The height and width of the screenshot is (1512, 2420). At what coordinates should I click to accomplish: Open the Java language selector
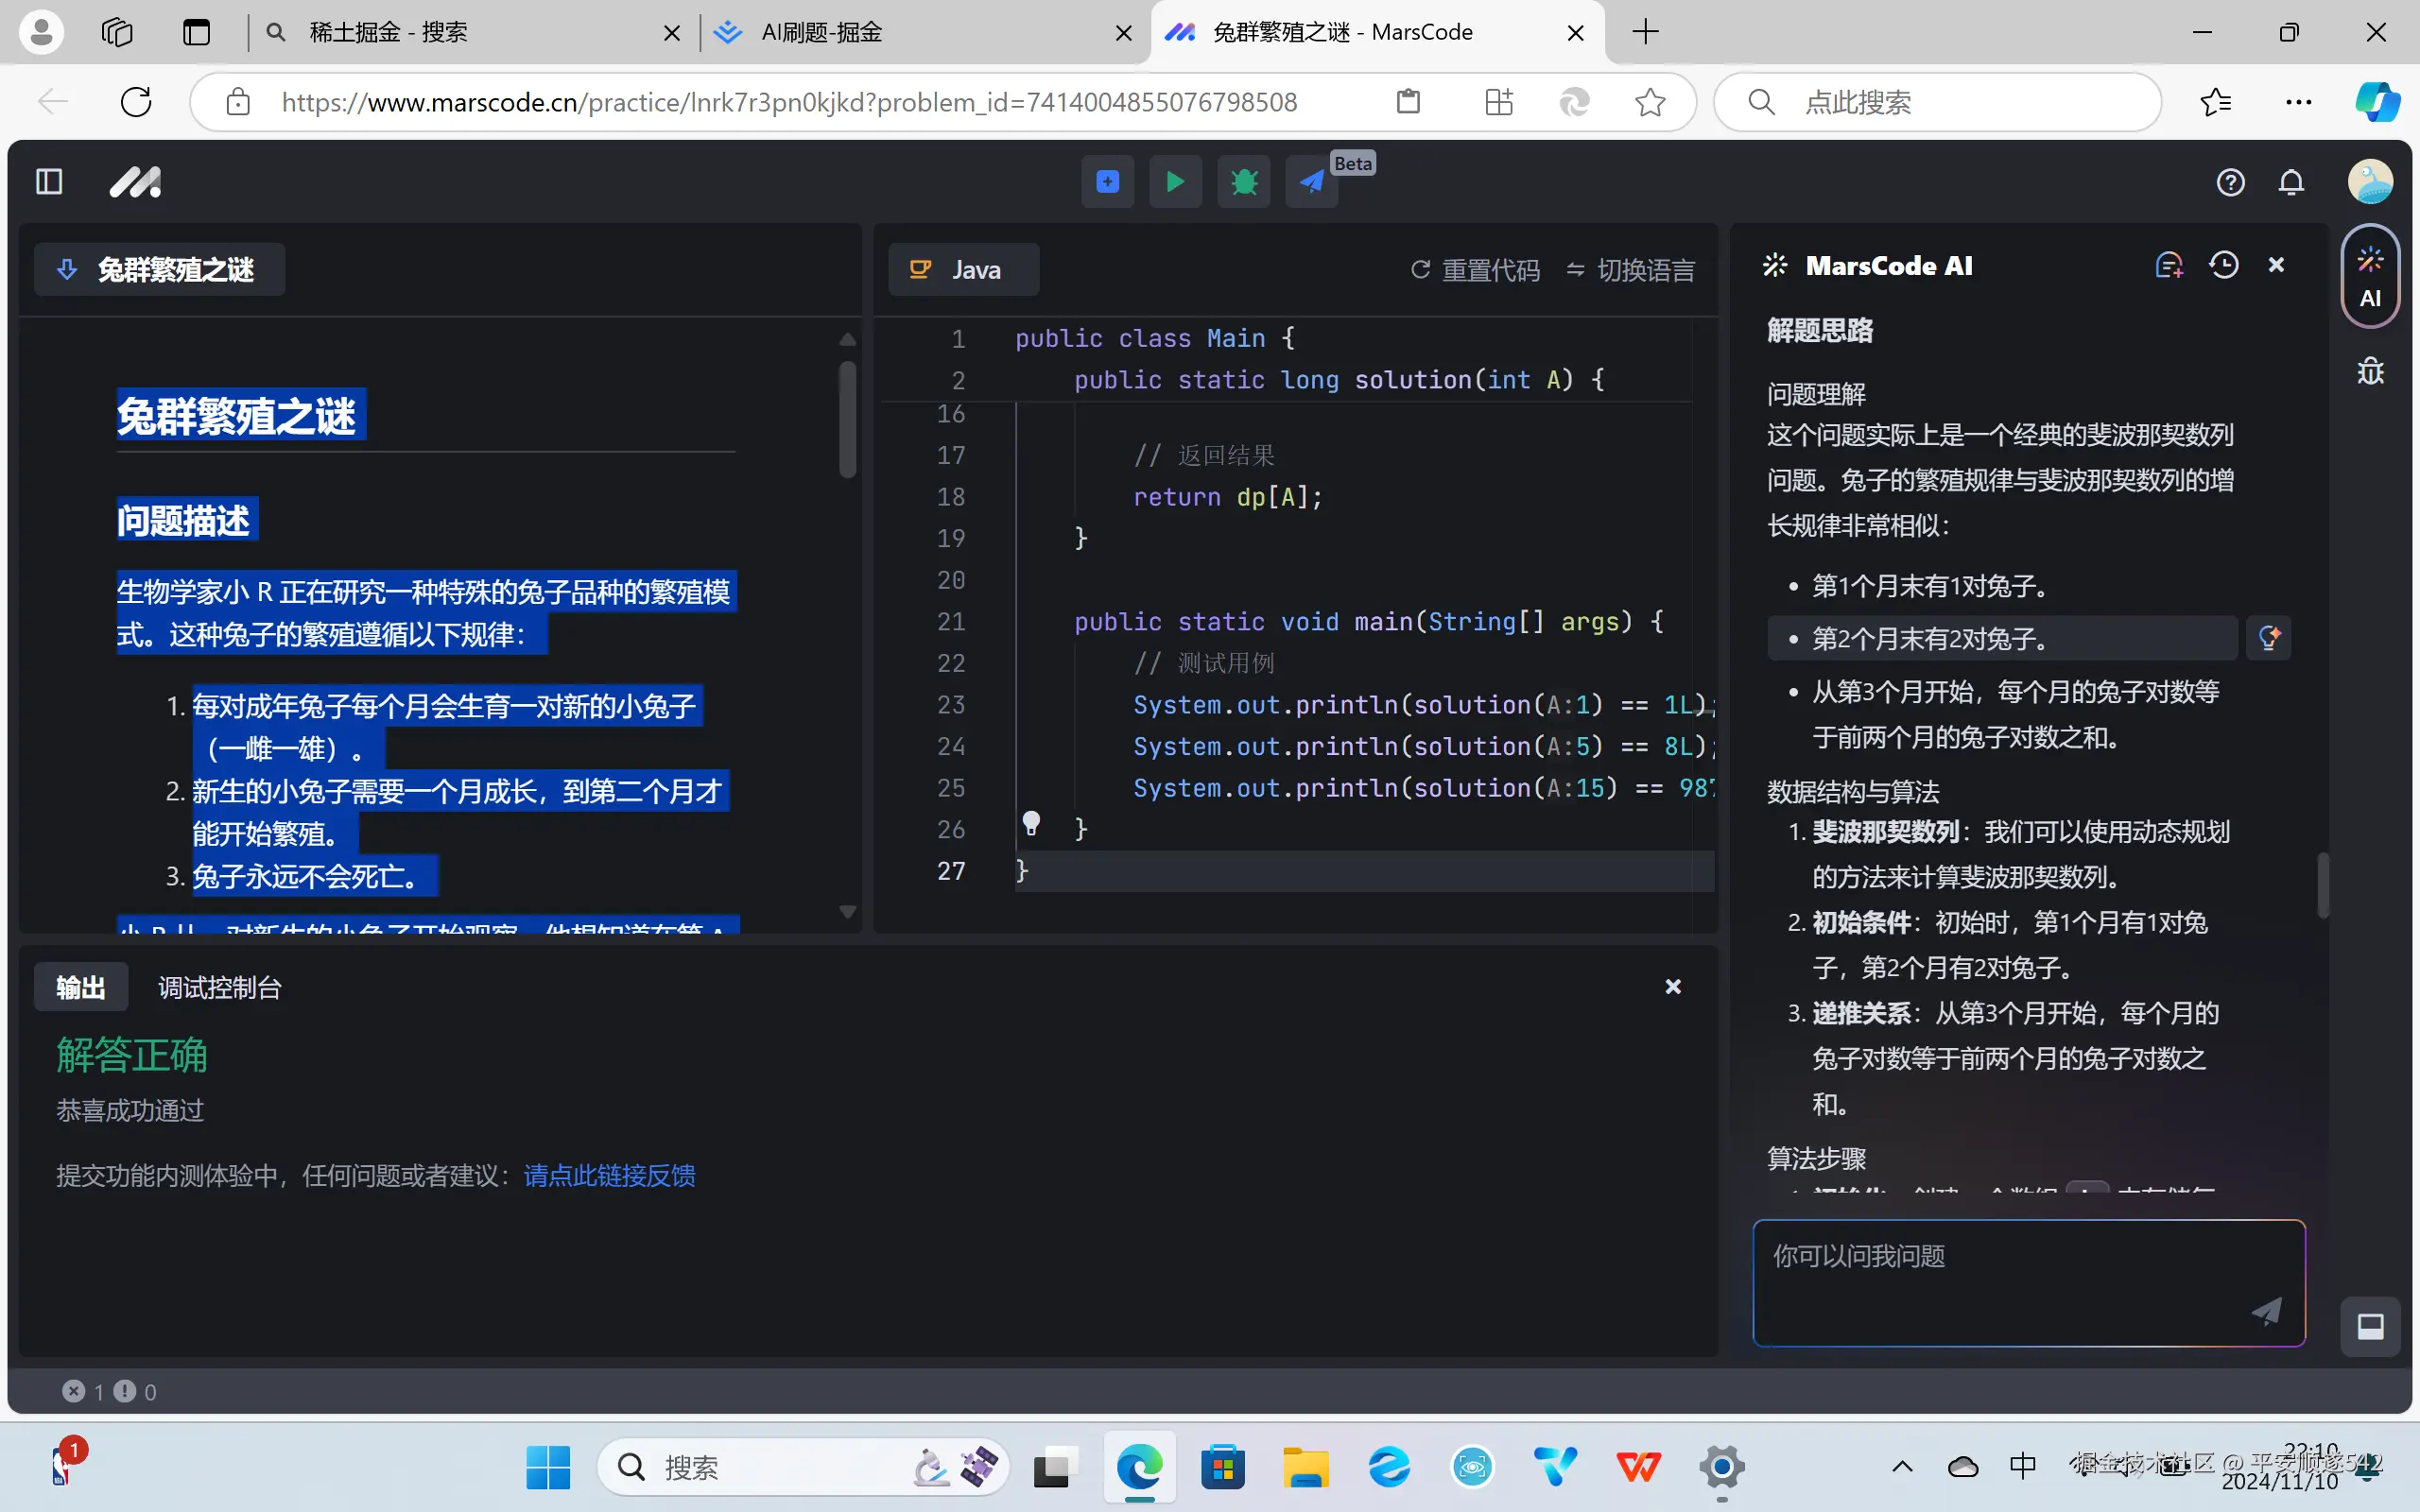point(963,270)
